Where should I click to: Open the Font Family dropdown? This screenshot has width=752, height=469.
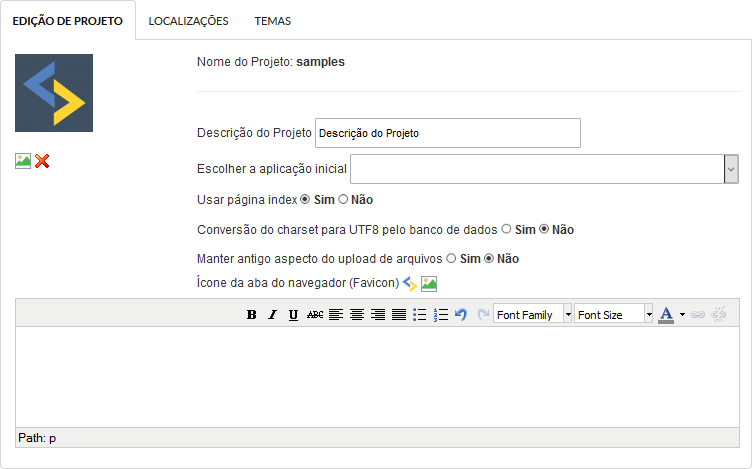click(x=568, y=314)
